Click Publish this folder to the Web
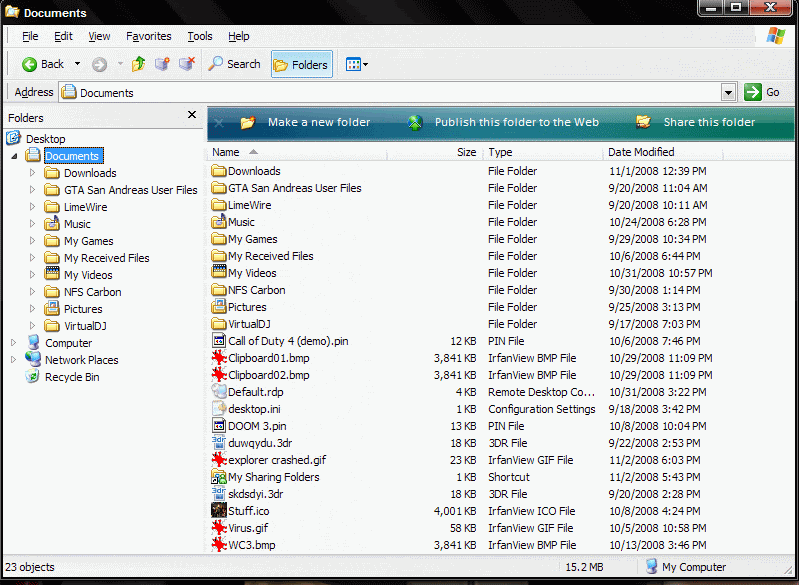Screen dimensions: 799x585 pos(516,122)
